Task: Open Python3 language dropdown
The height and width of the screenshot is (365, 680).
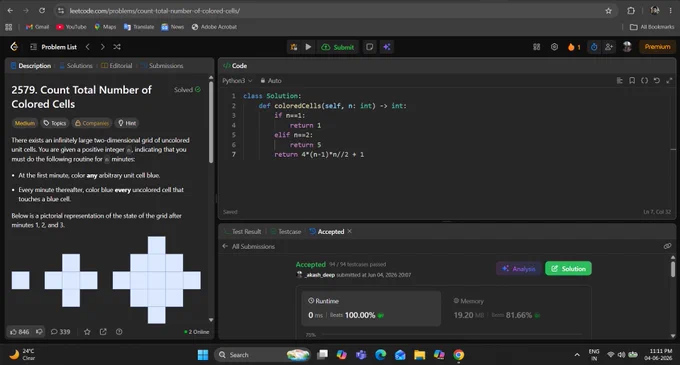Action: point(237,81)
